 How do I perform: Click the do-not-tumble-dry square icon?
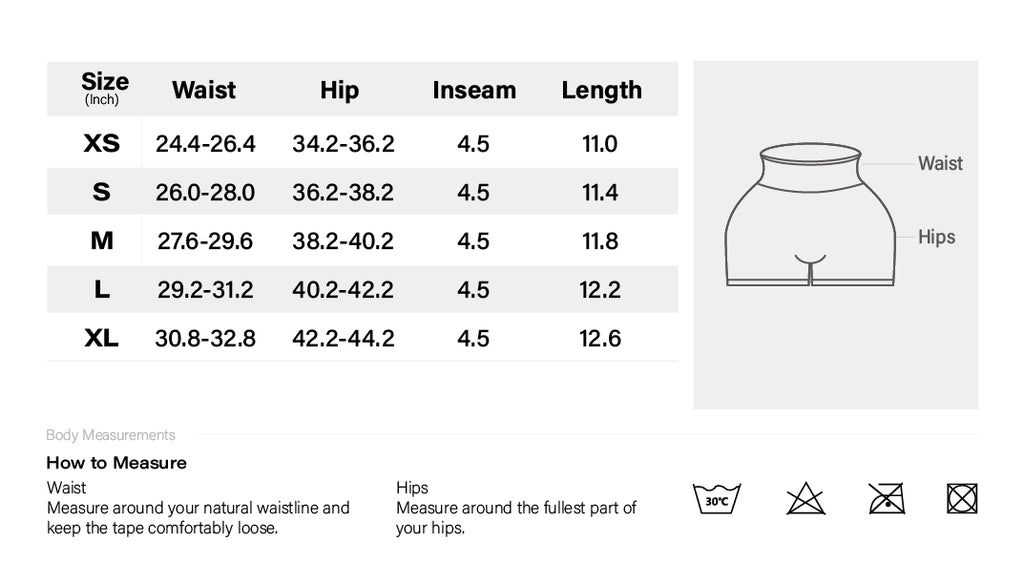961,497
